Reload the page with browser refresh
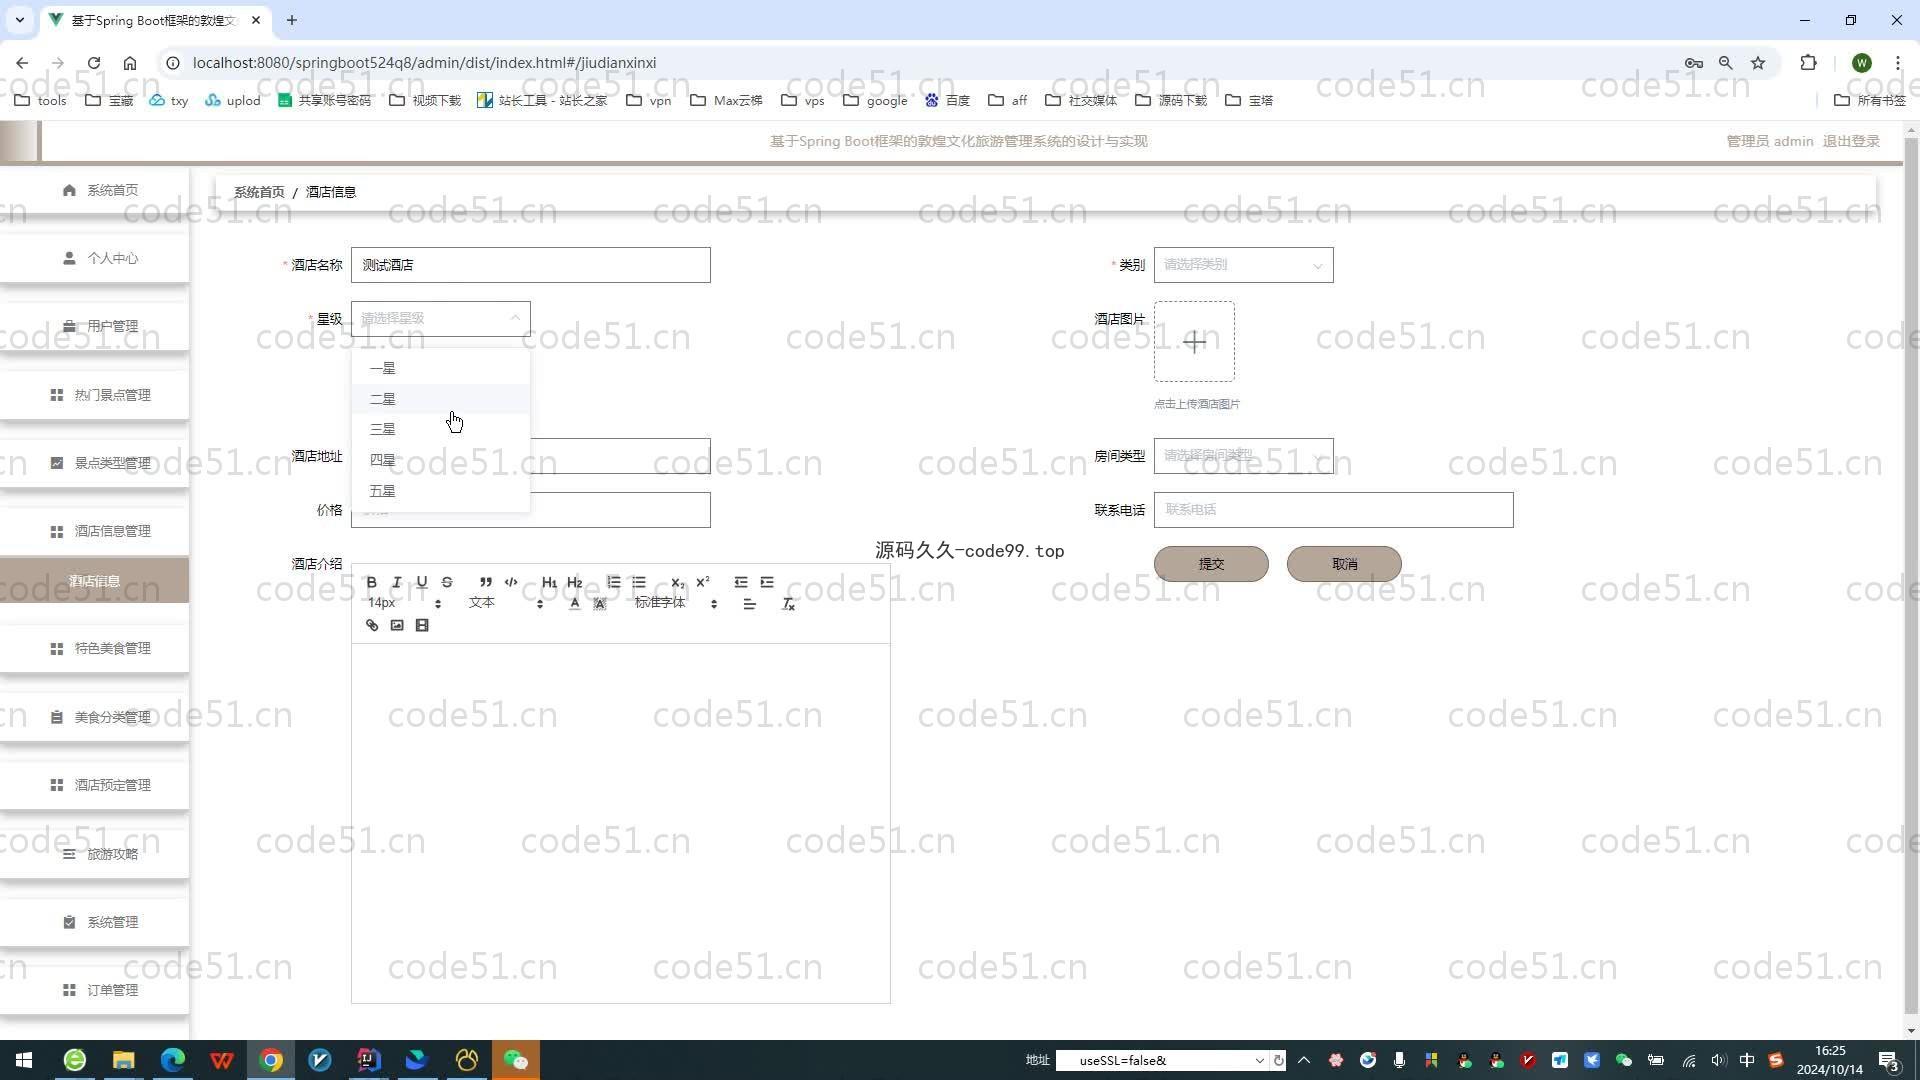This screenshot has width=1920, height=1080. pyautogui.click(x=94, y=63)
